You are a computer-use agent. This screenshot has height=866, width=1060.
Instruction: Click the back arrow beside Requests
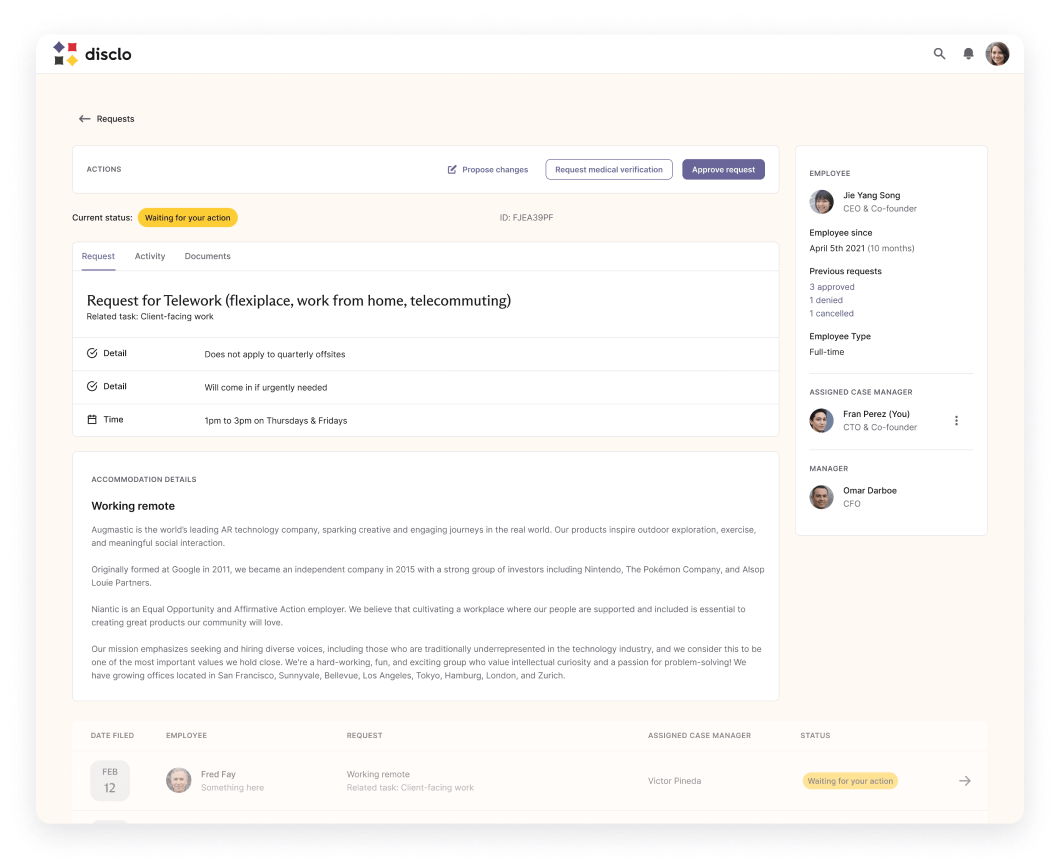[x=85, y=119]
